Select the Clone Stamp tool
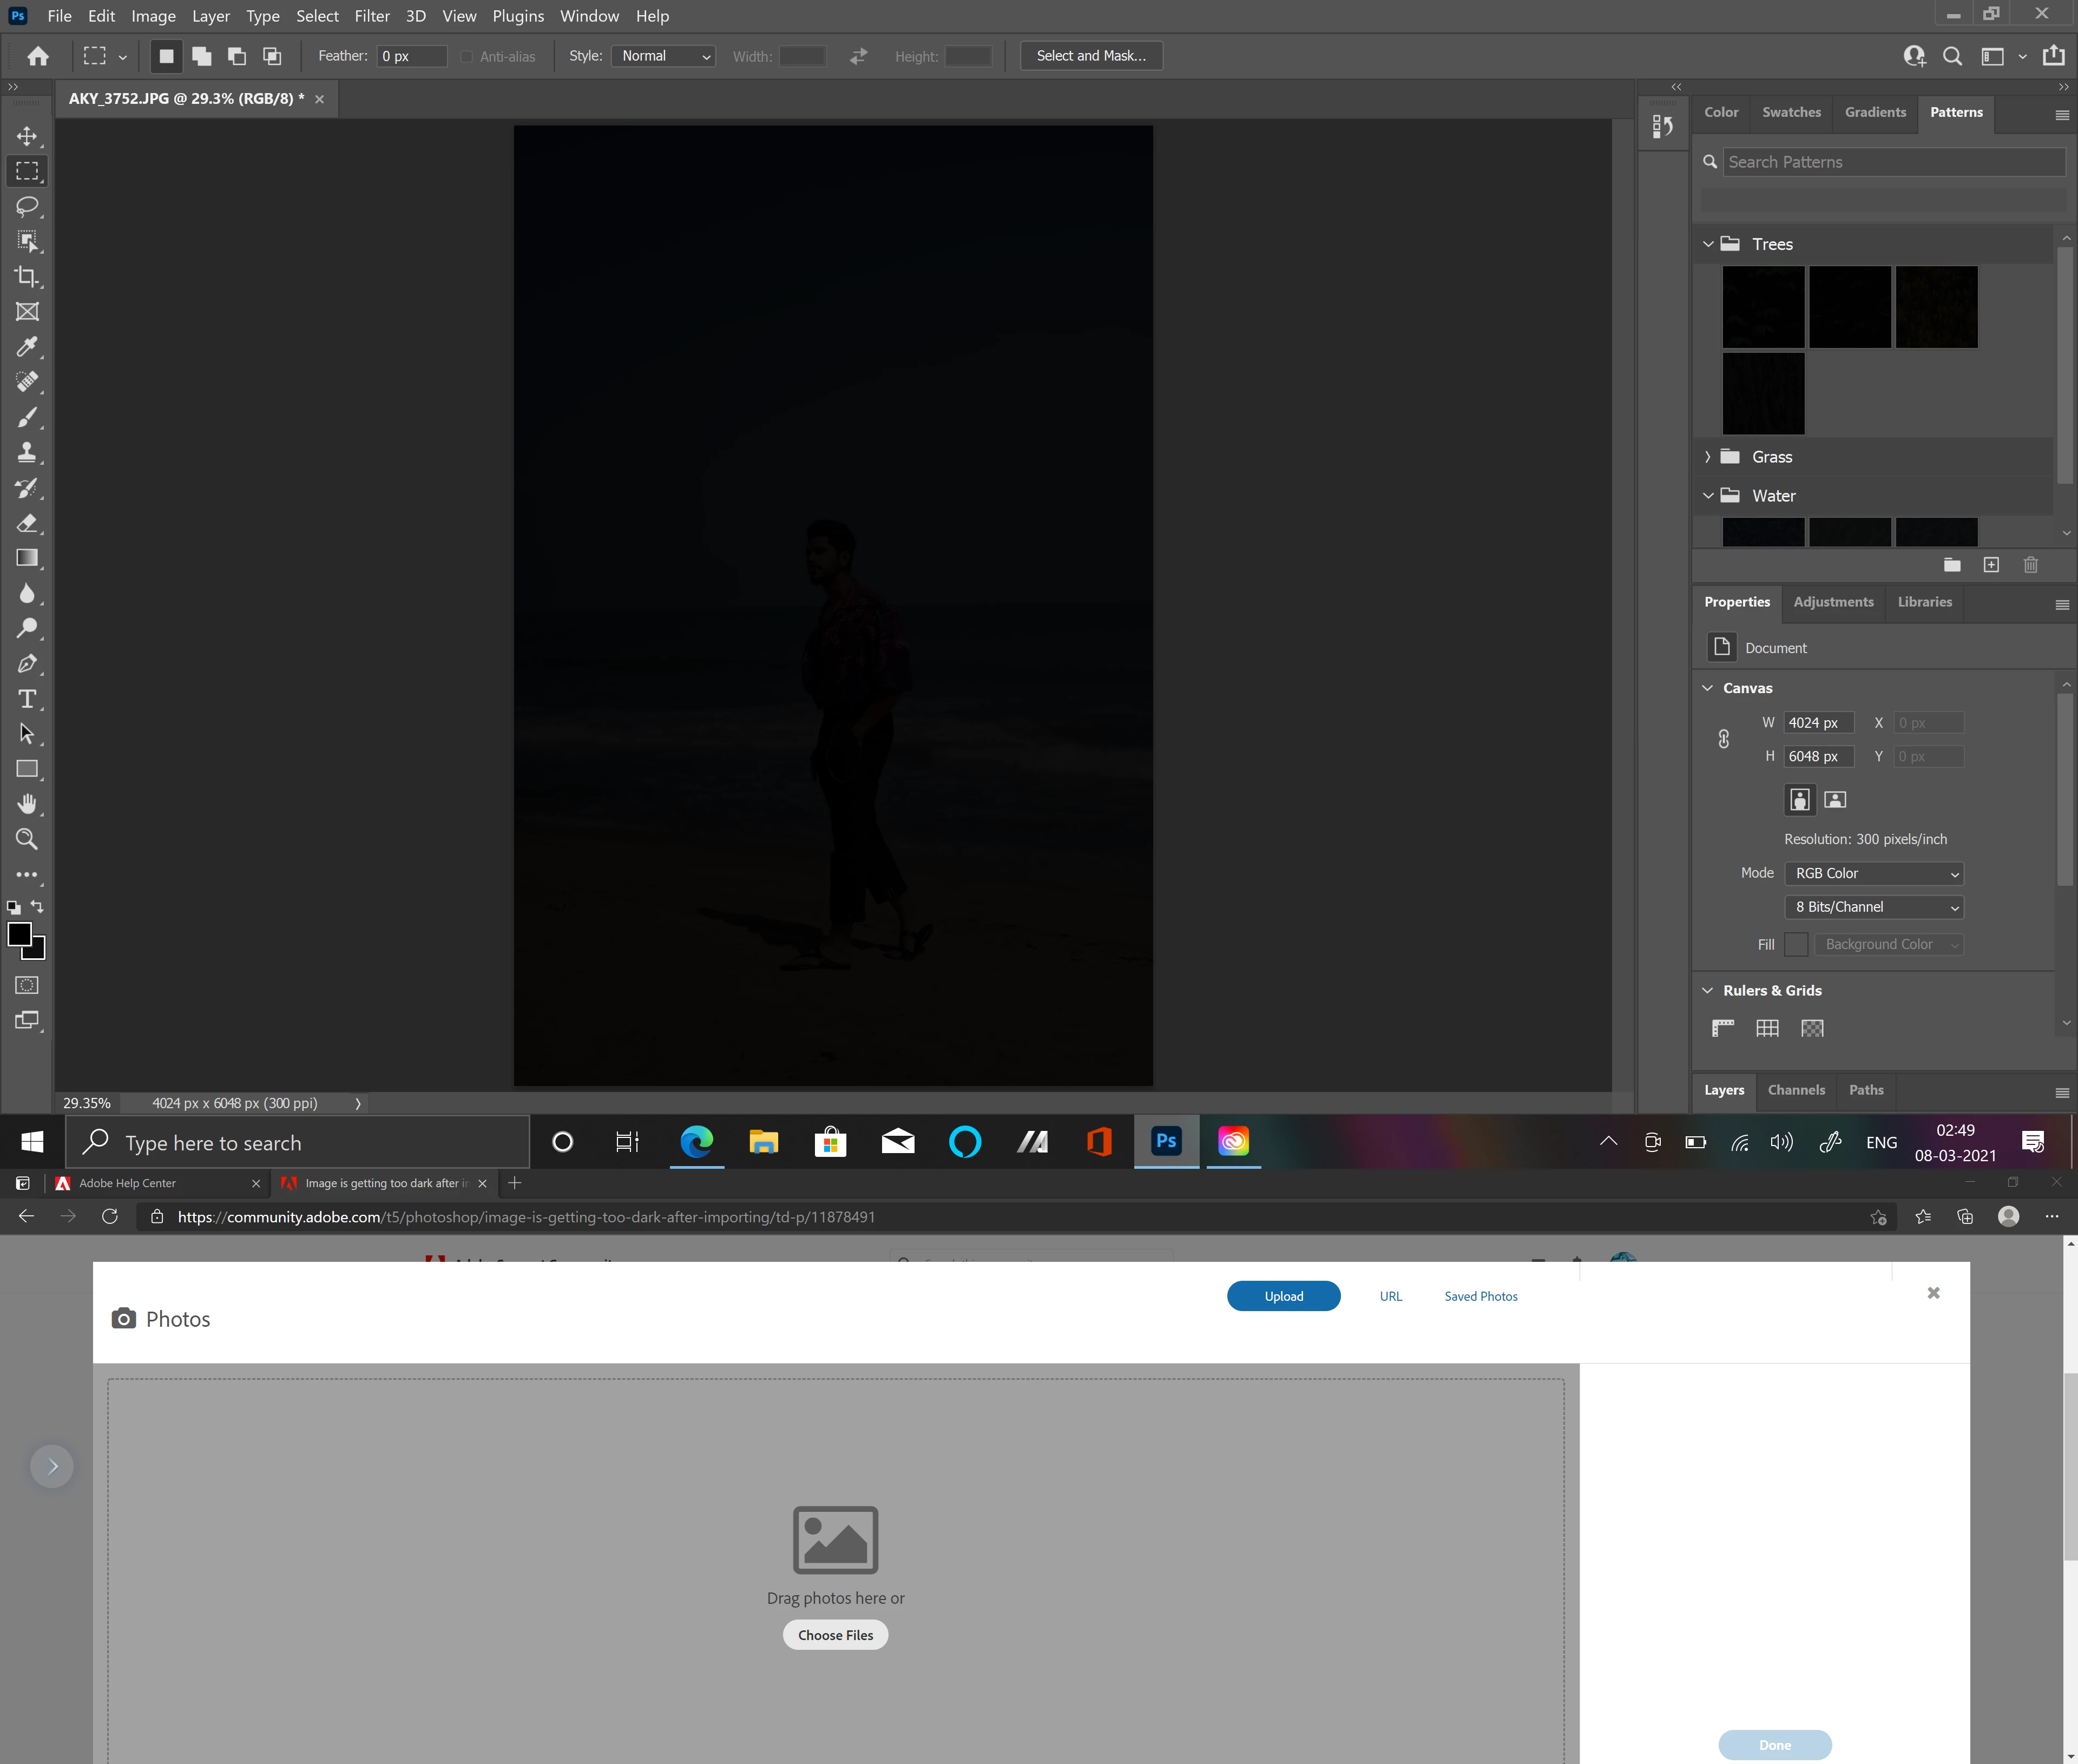2078x1764 pixels. (x=27, y=453)
